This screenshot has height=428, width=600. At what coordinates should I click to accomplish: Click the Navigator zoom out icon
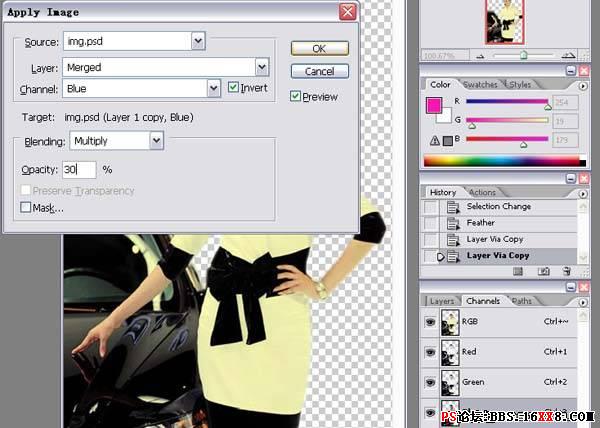point(480,56)
